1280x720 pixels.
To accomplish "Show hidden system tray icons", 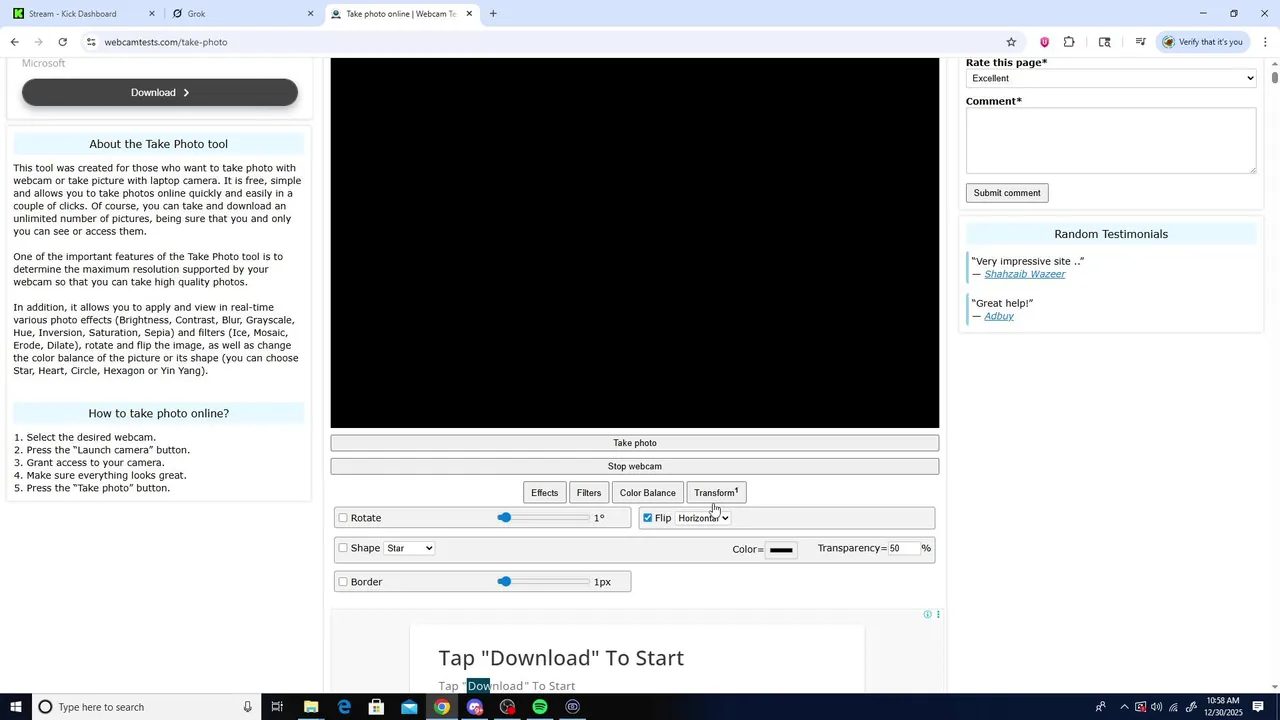I will [1124, 707].
